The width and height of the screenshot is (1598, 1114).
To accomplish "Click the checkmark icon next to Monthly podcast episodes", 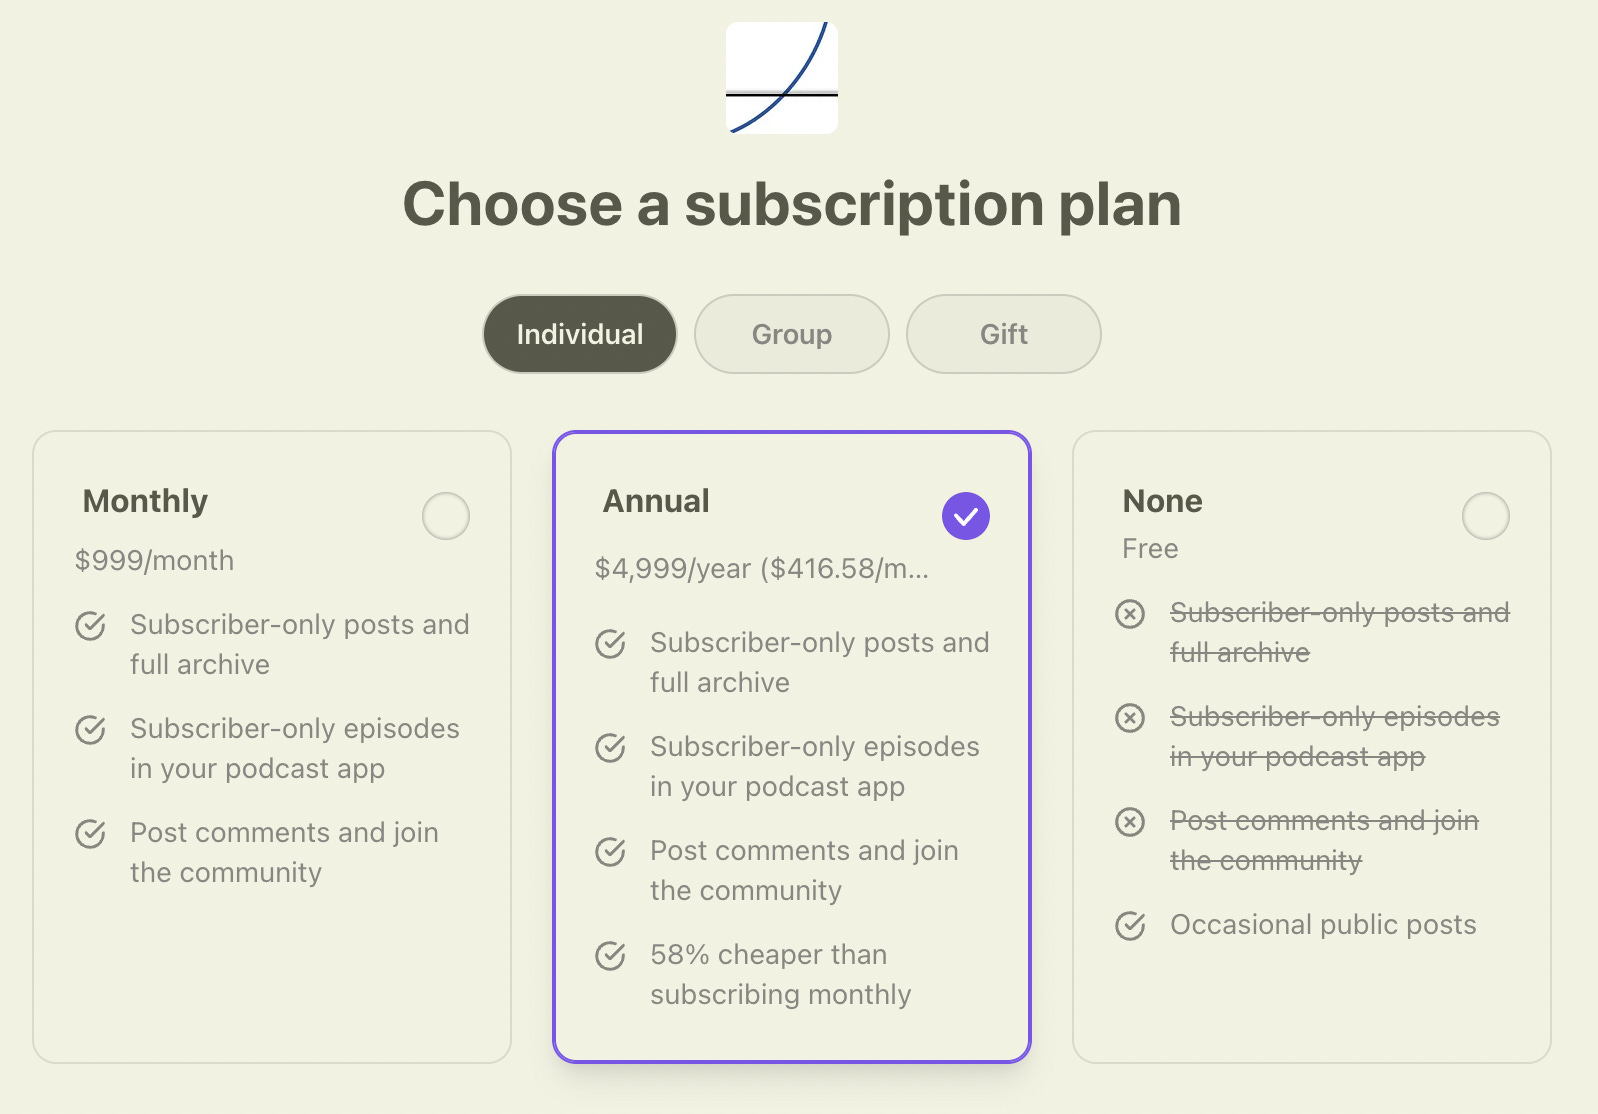I will (x=91, y=730).
